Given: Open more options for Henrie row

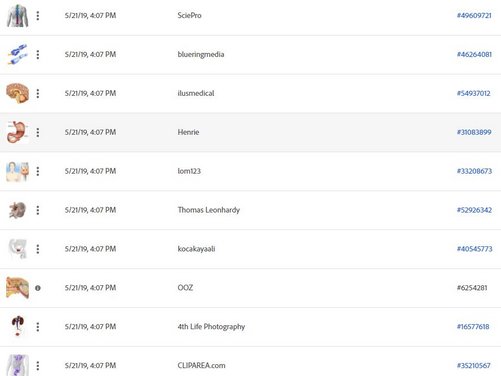Looking at the screenshot, I should click(38, 132).
